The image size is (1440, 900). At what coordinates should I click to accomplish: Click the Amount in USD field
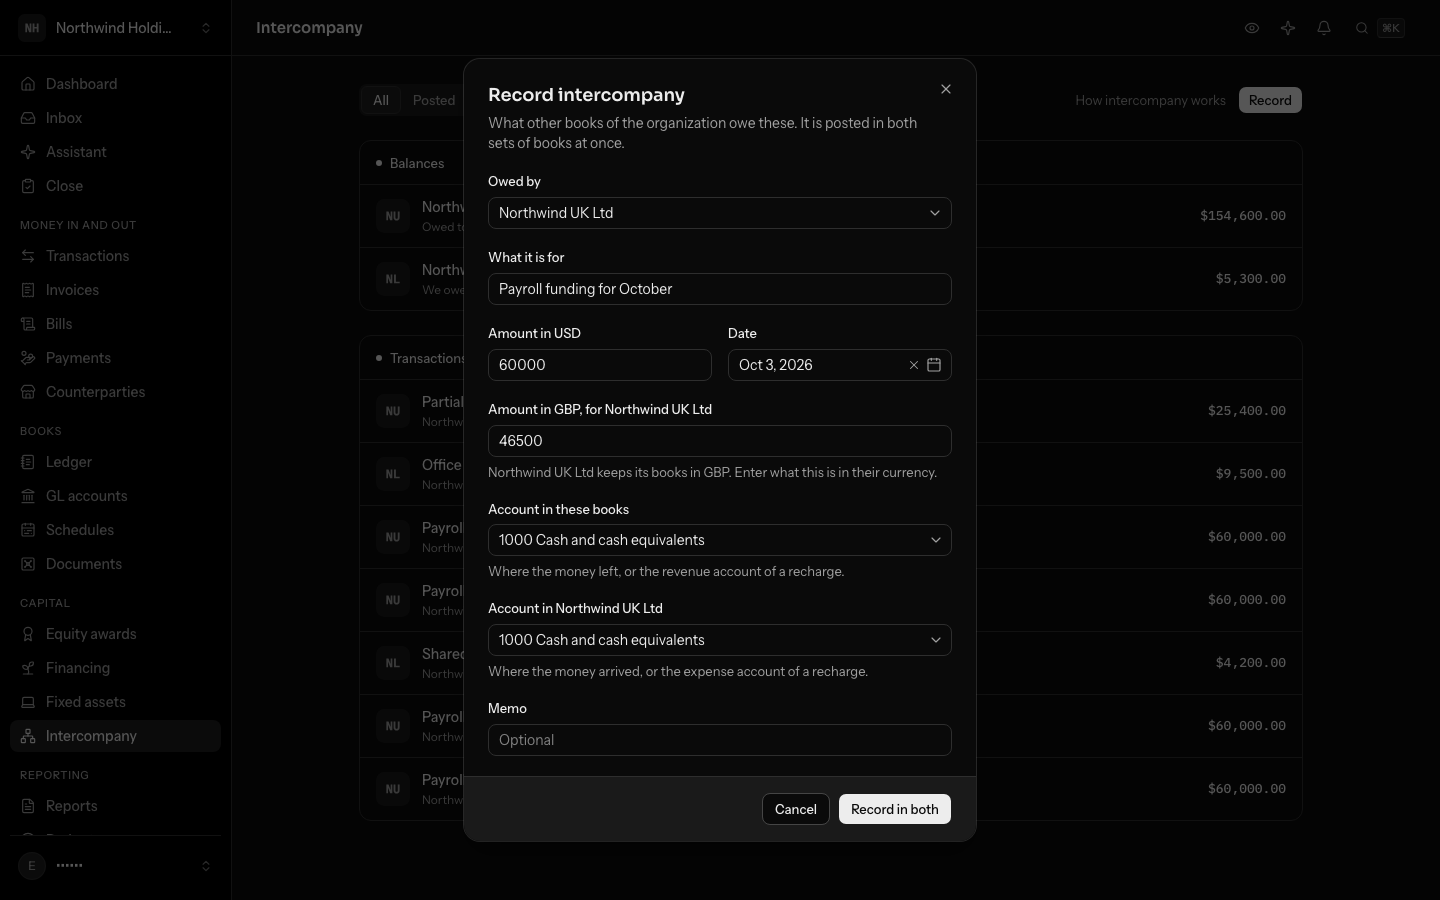[x=600, y=365]
